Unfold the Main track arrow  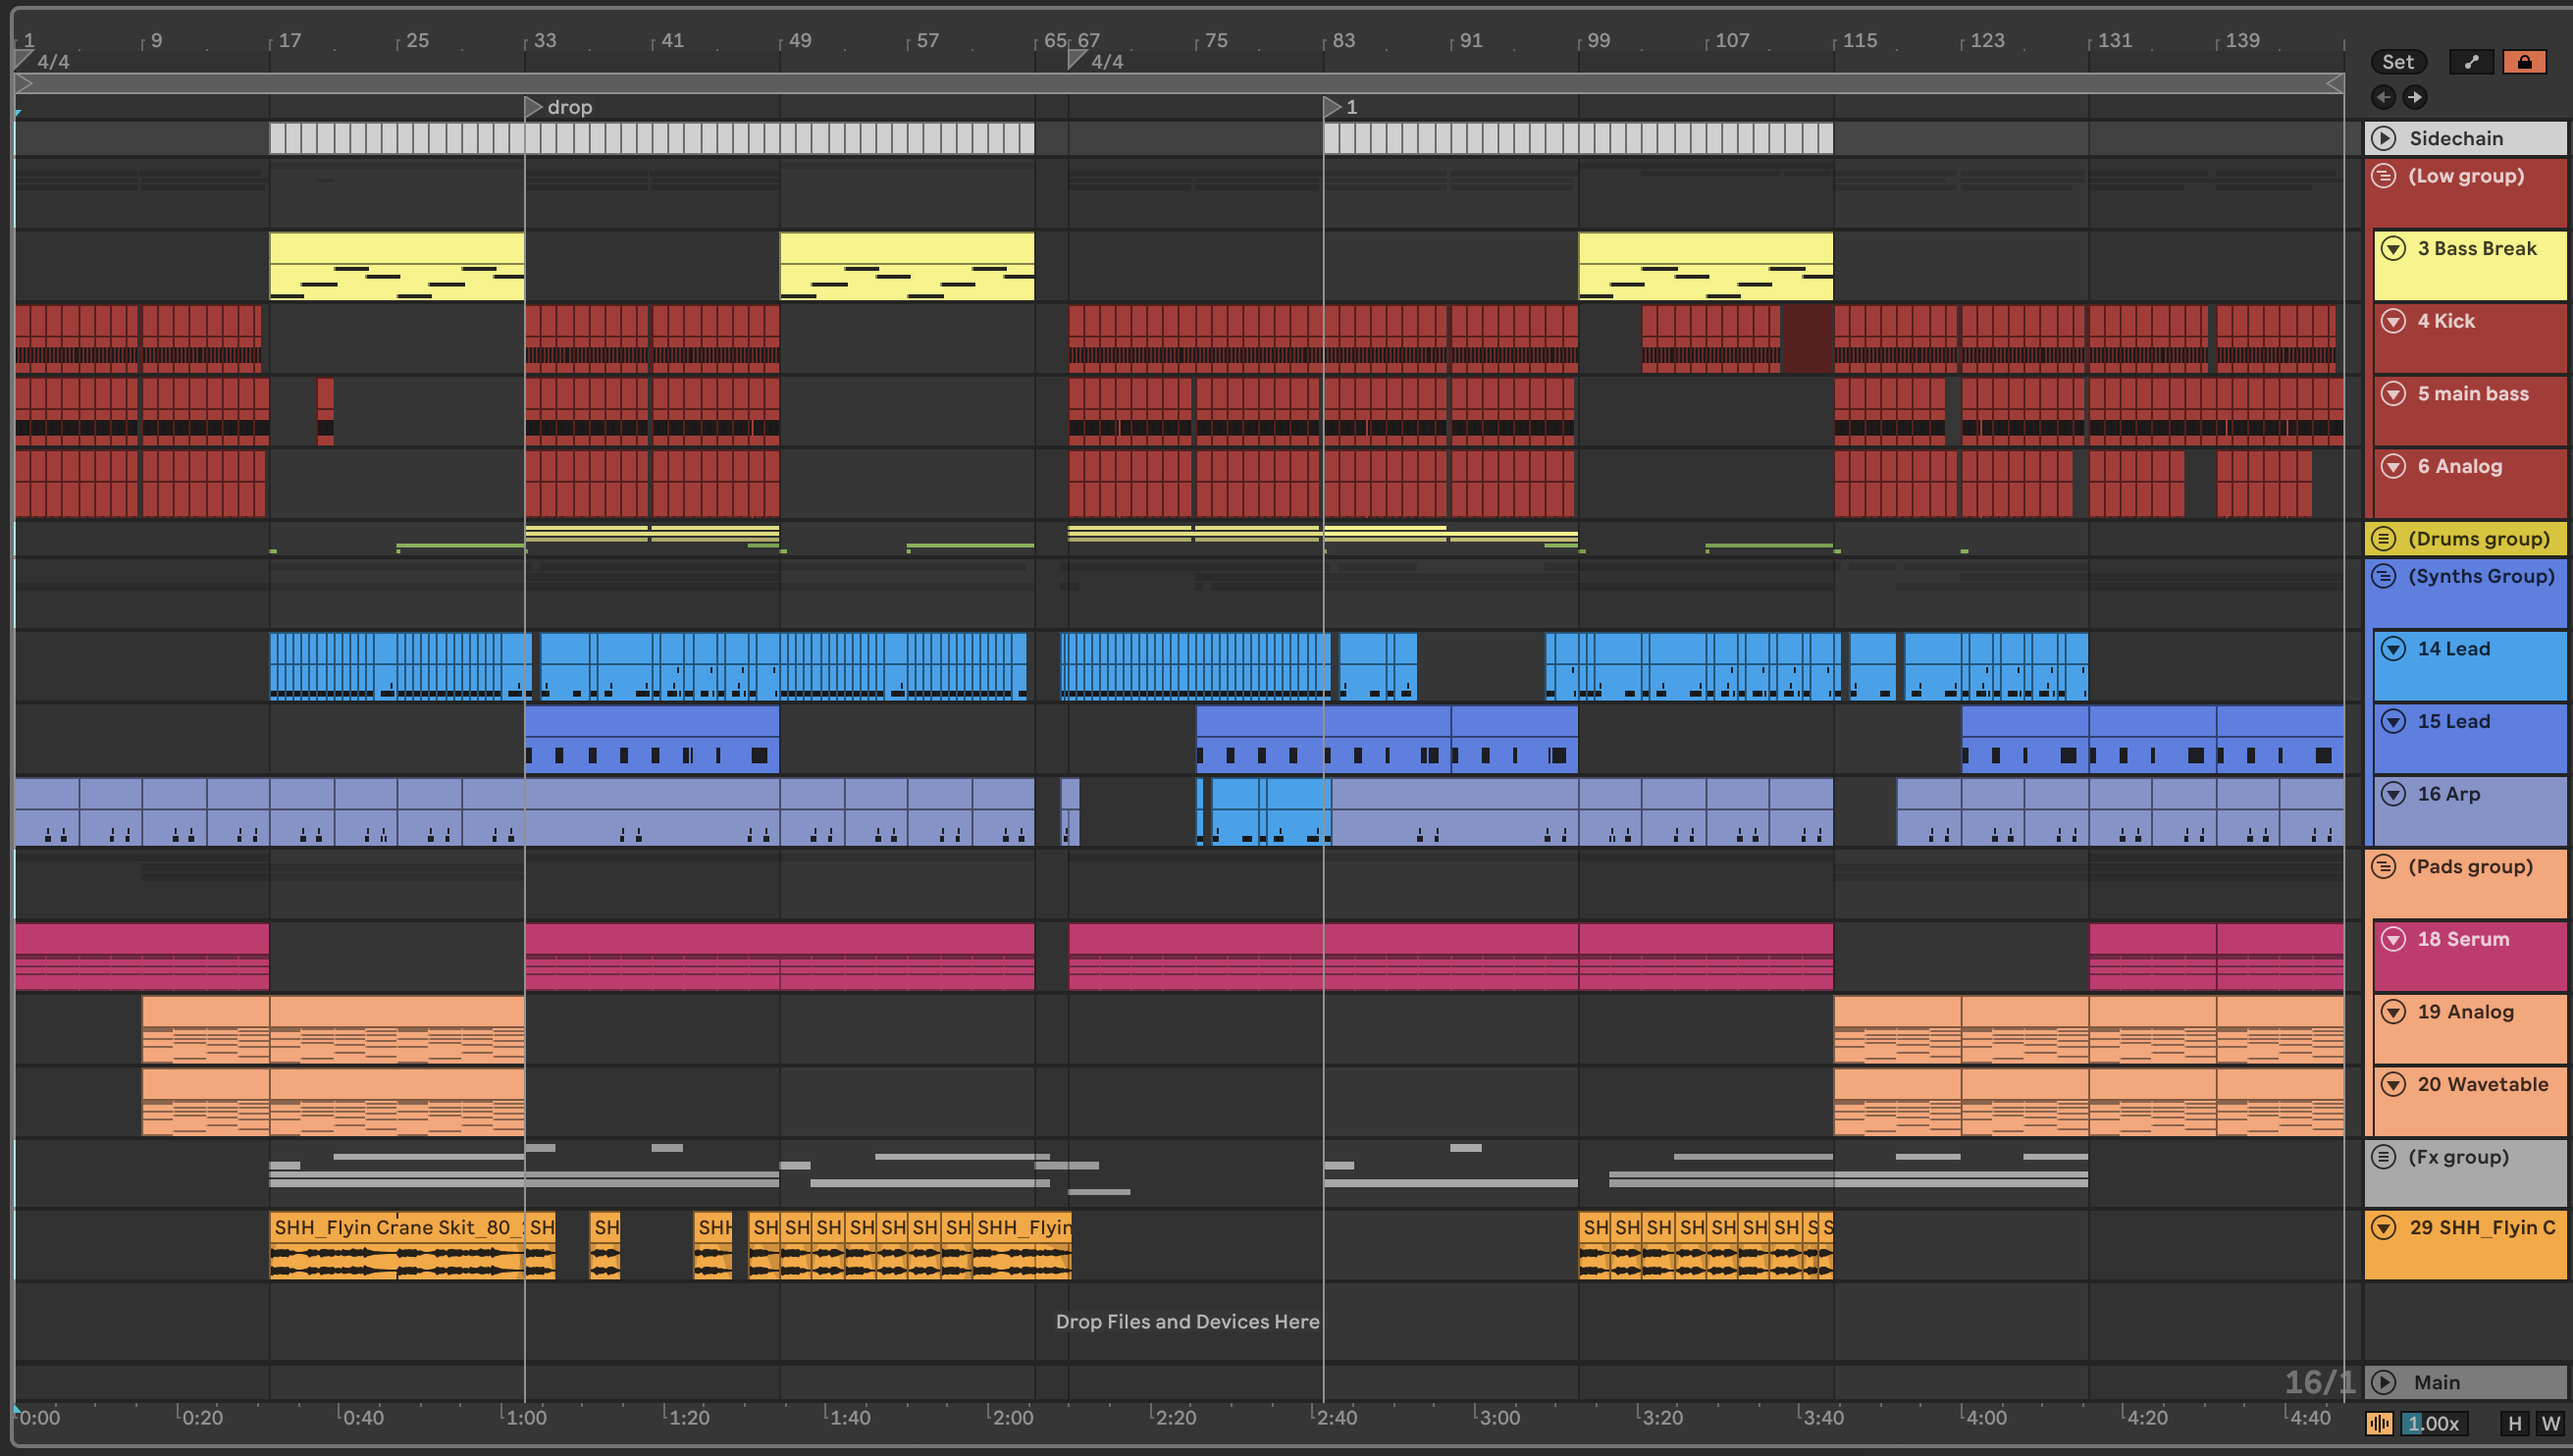(x=2385, y=1382)
